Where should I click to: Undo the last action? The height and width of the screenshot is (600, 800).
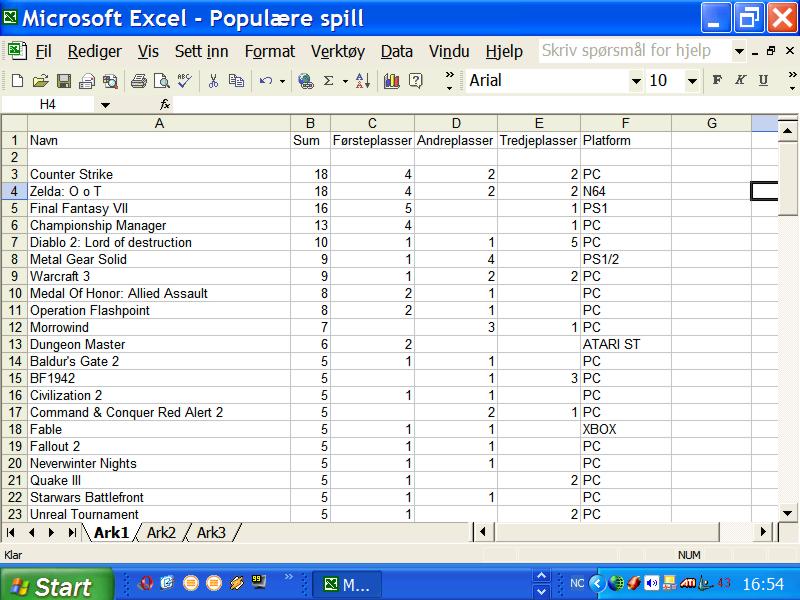tap(265, 81)
